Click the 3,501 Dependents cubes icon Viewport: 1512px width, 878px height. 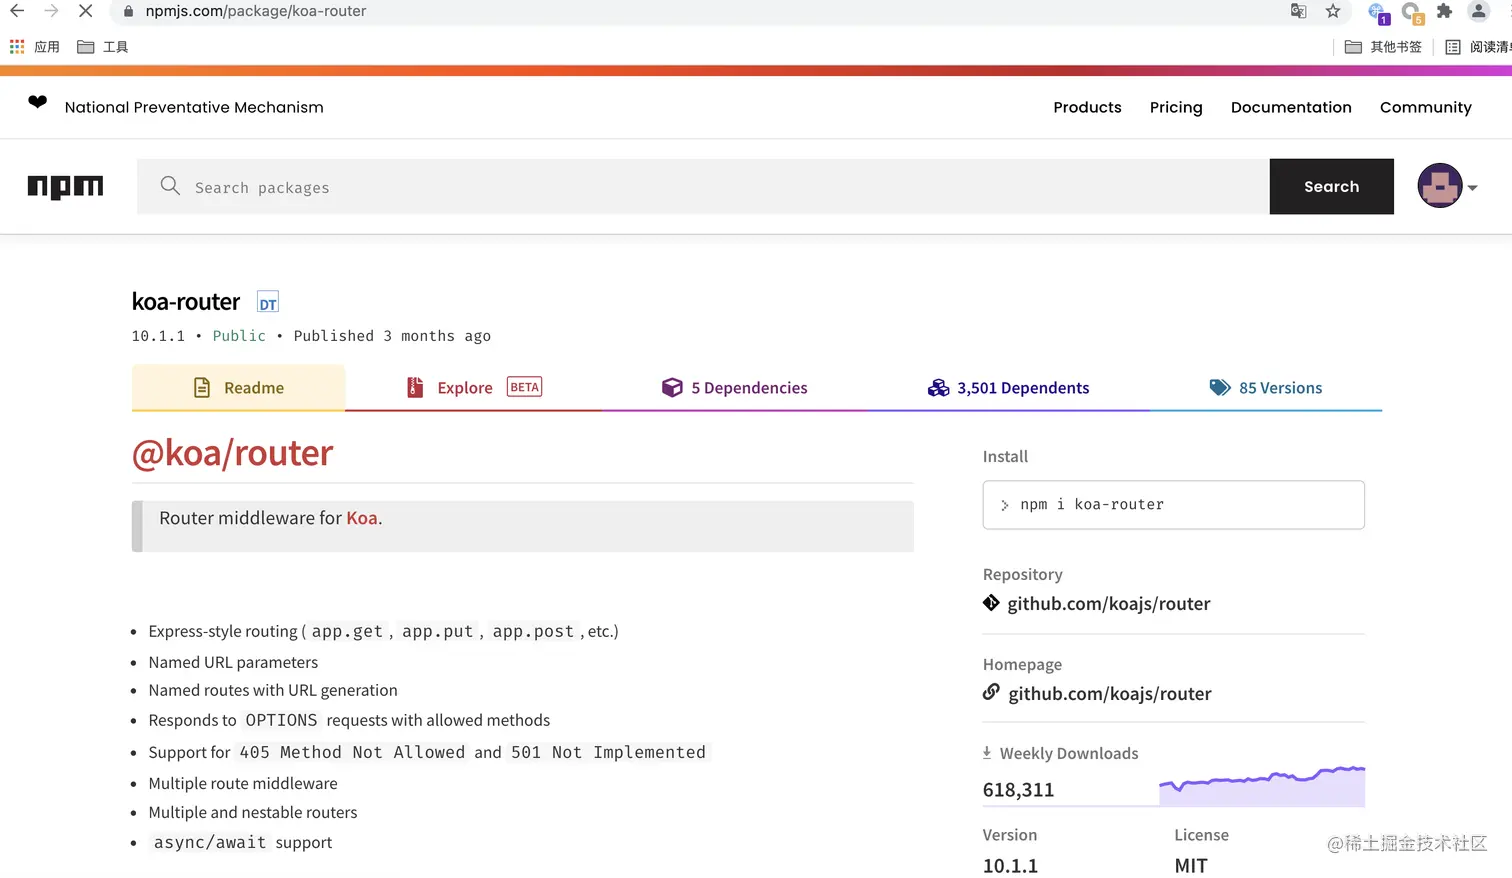(x=938, y=388)
